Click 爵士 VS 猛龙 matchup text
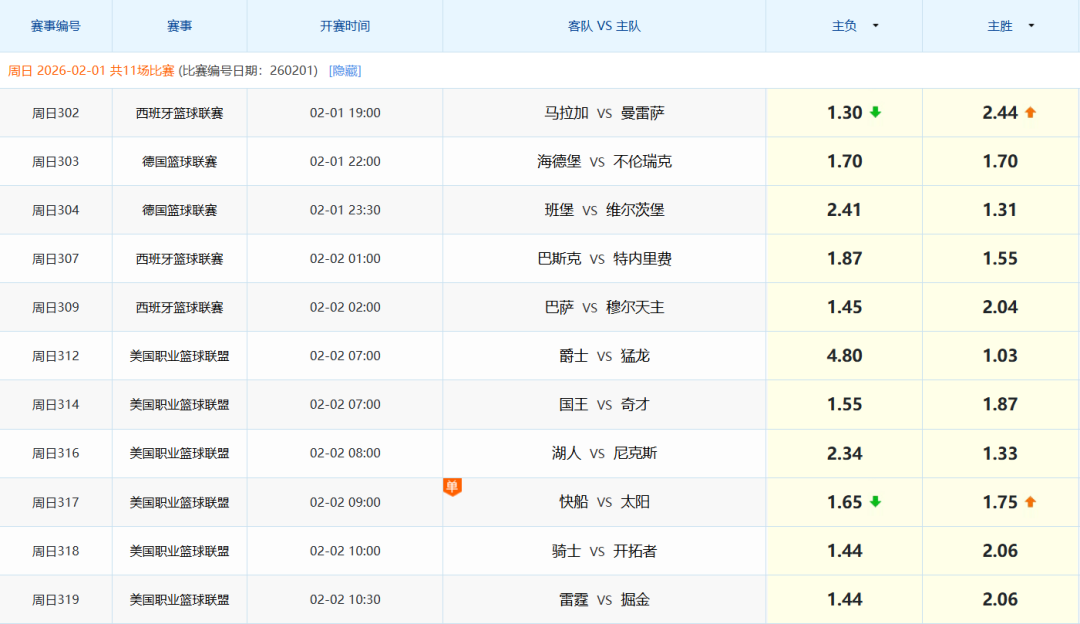Screen dimensions: 1080x624 point(604,356)
